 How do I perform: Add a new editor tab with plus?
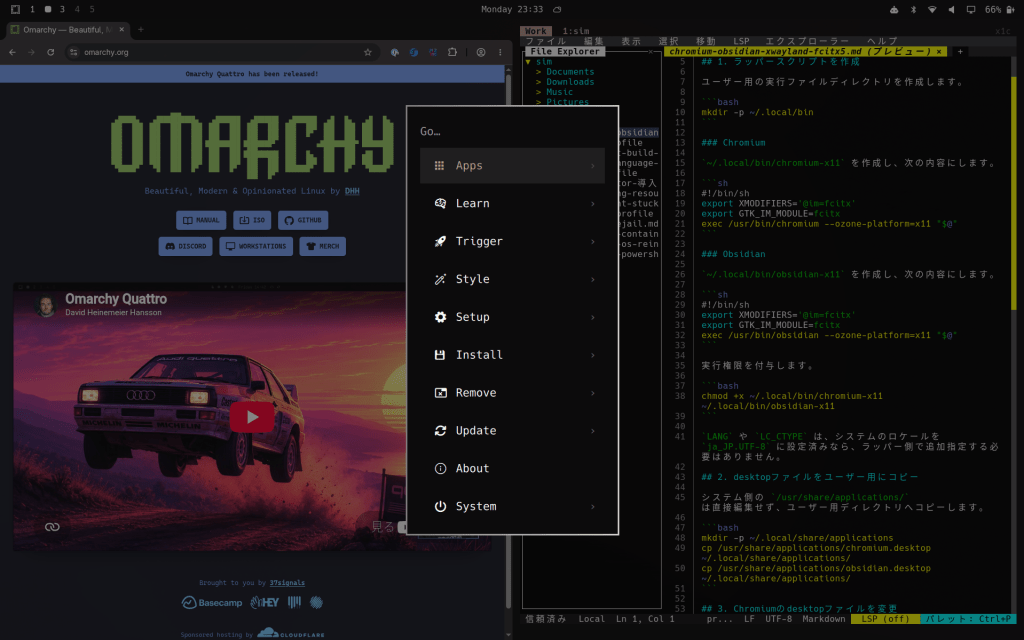coord(960,52)
